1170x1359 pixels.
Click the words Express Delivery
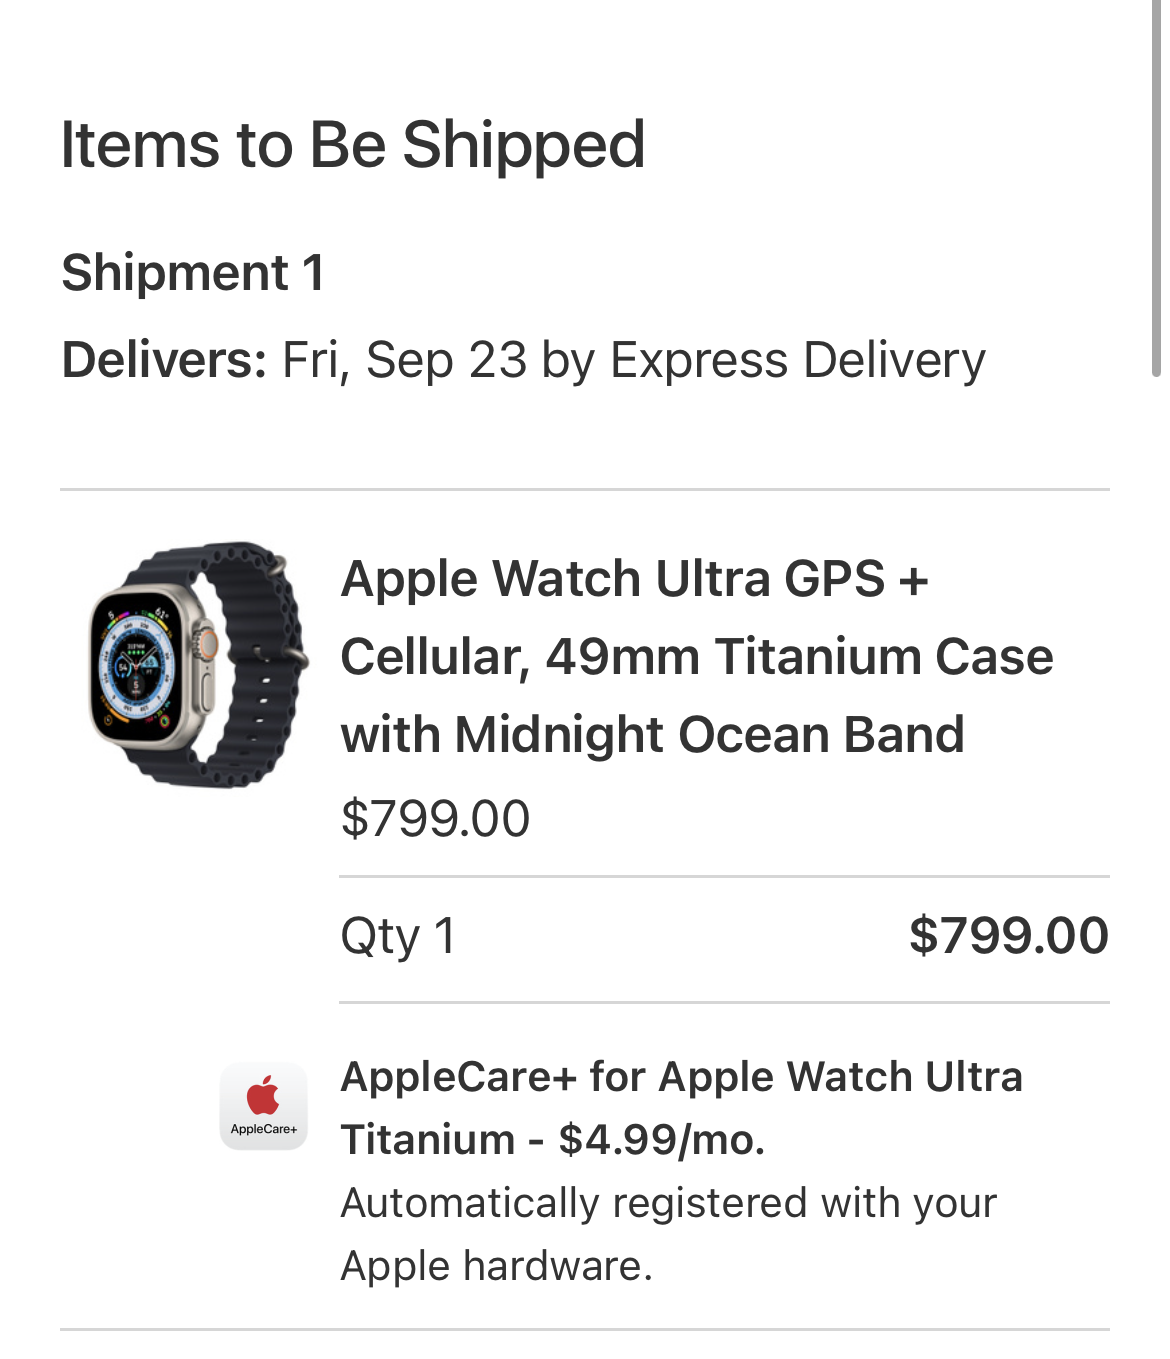[798, 360]
